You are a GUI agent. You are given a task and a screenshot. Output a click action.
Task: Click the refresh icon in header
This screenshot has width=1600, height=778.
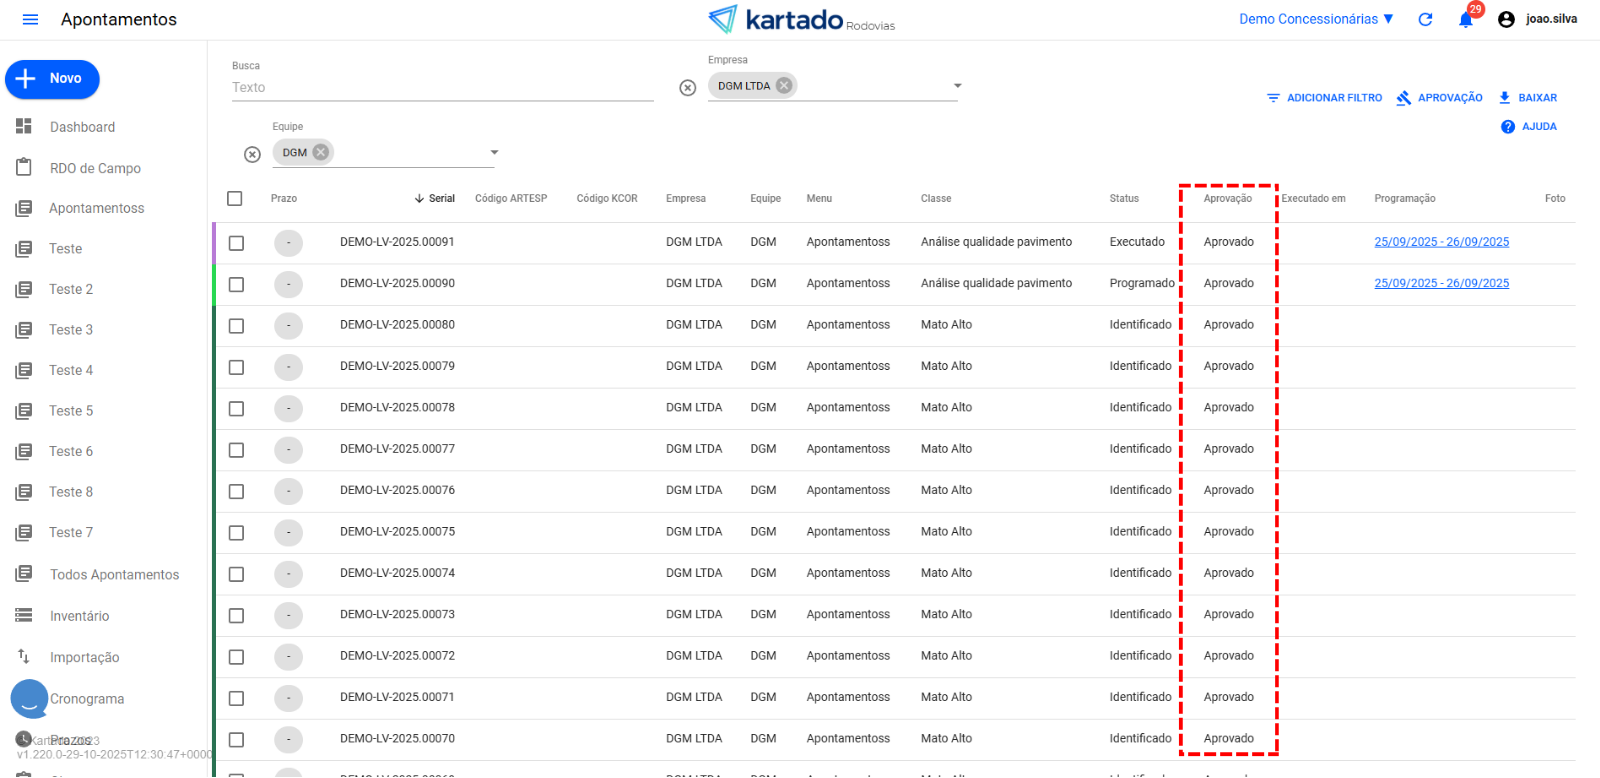coord(1425,20)
